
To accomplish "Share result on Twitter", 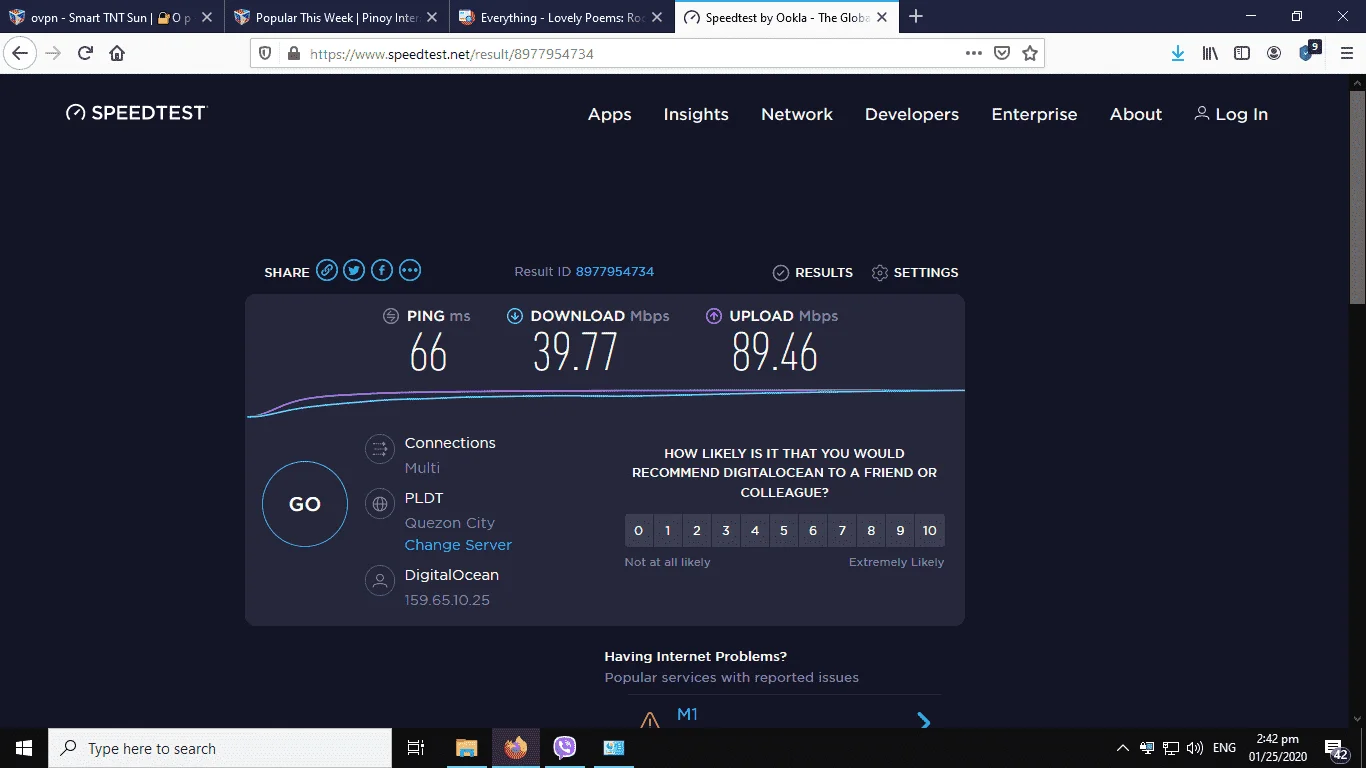I will tap(354, 270).
